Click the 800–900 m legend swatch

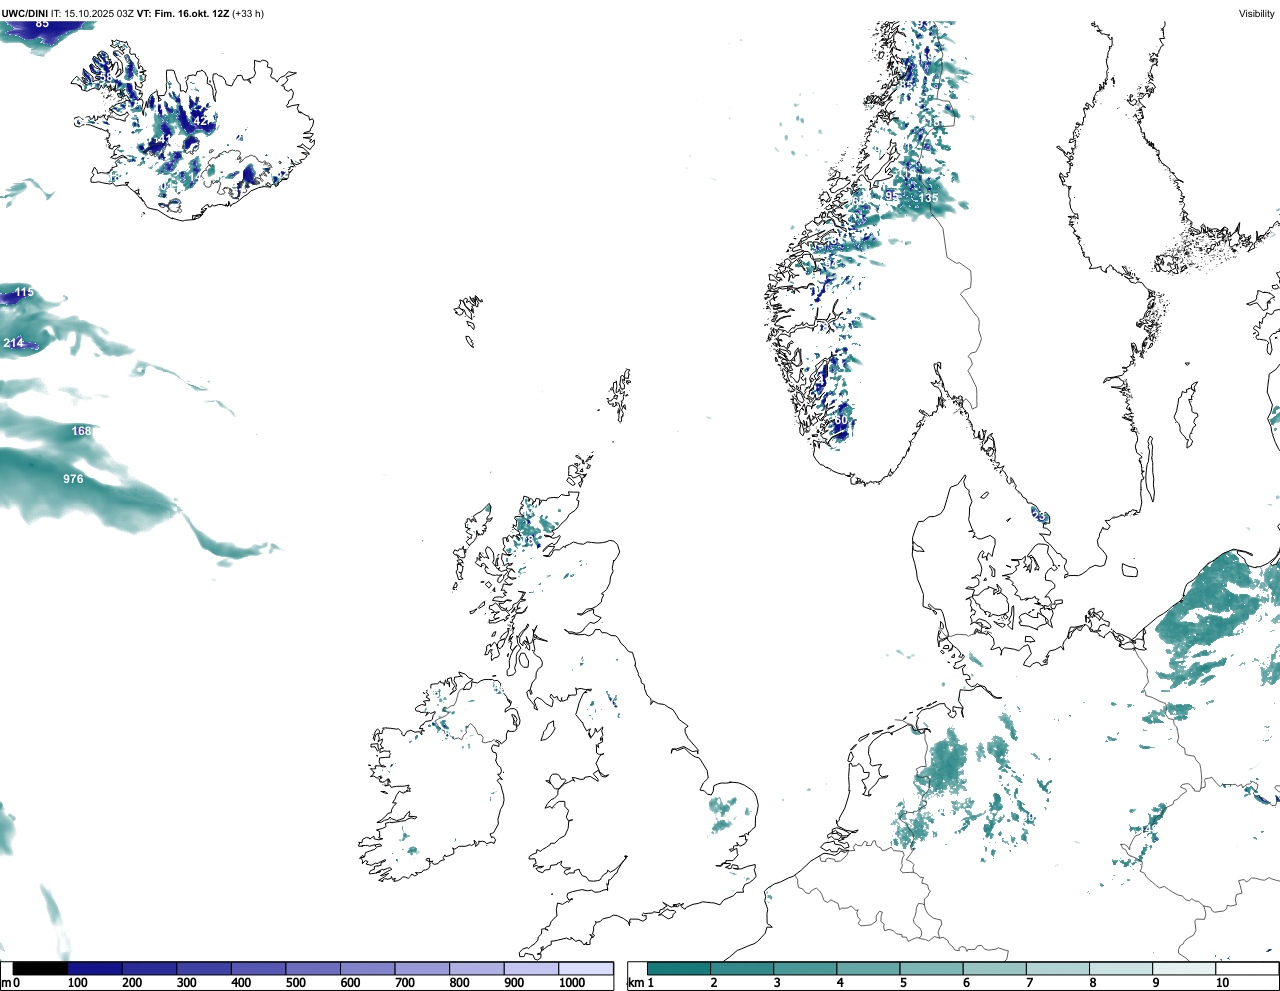point(476,968)
